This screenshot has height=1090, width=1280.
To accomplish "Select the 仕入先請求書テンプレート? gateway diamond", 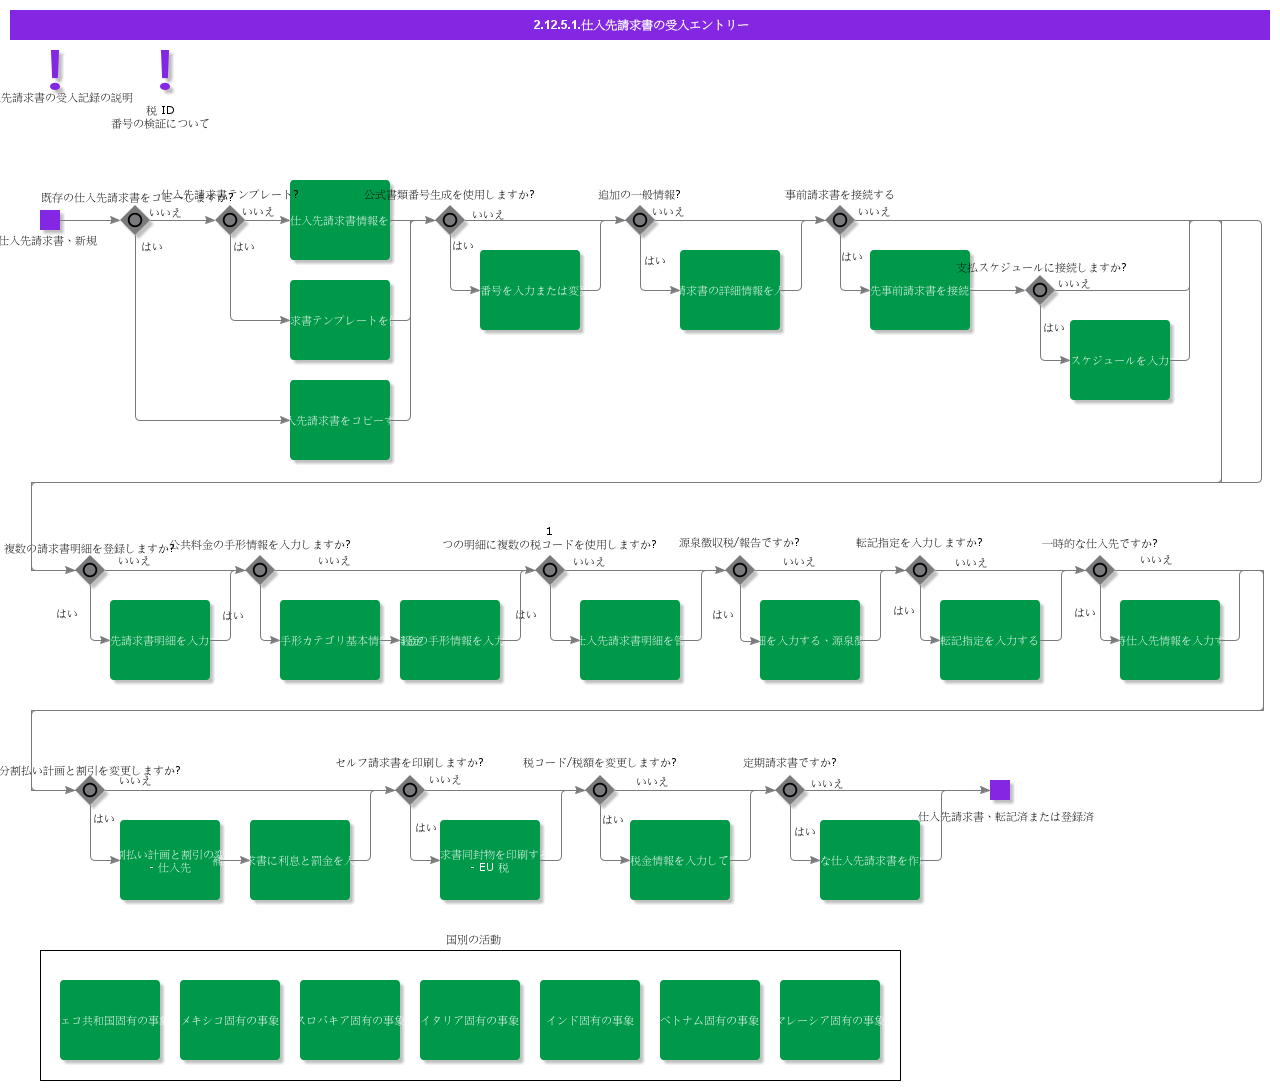I will click(x=230, y=220).
